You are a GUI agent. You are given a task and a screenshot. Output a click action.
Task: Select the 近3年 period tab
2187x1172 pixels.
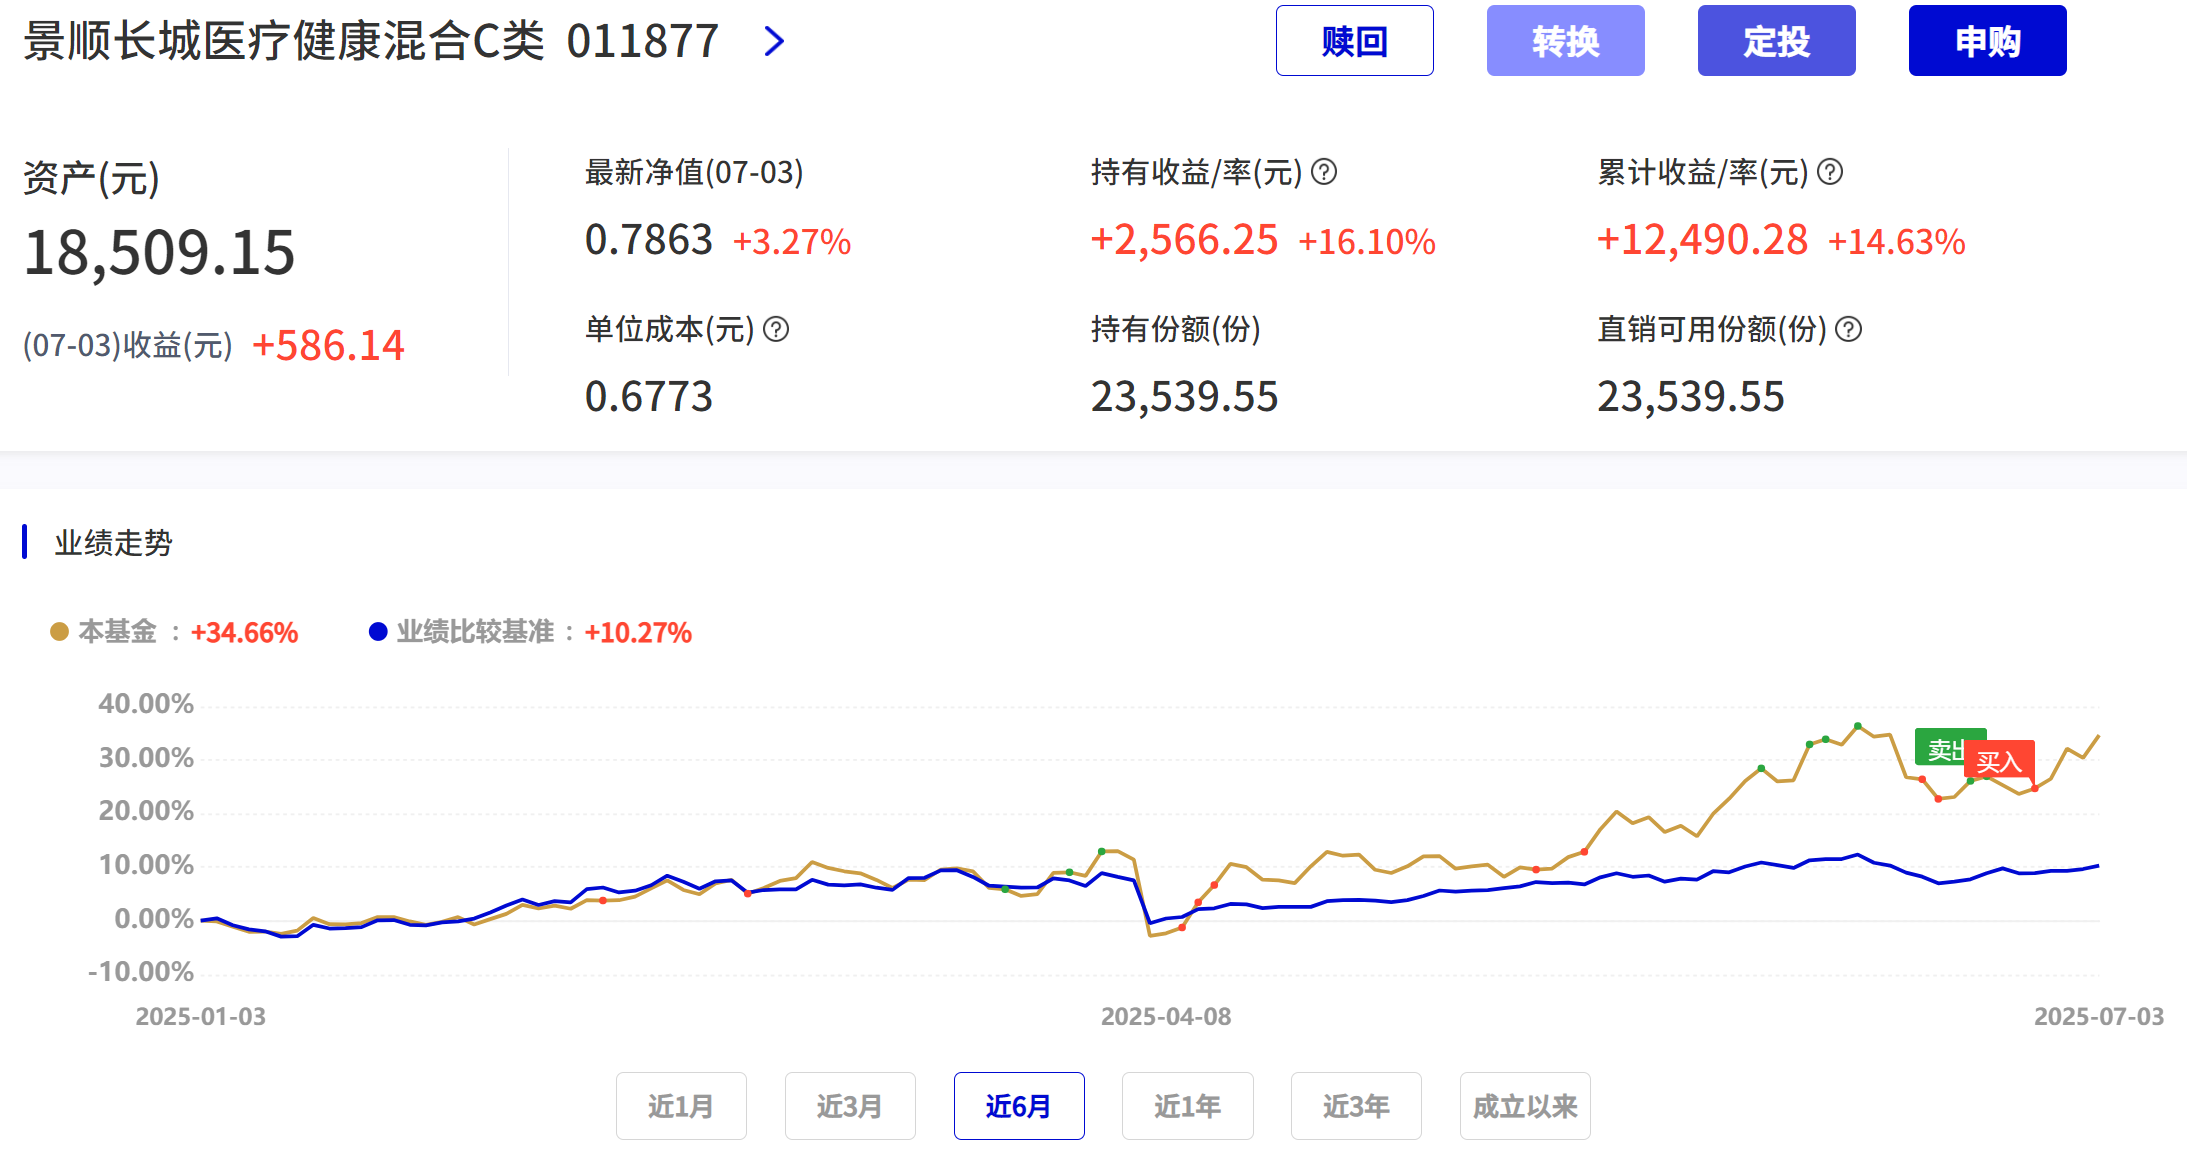tap(1356, 1106)
